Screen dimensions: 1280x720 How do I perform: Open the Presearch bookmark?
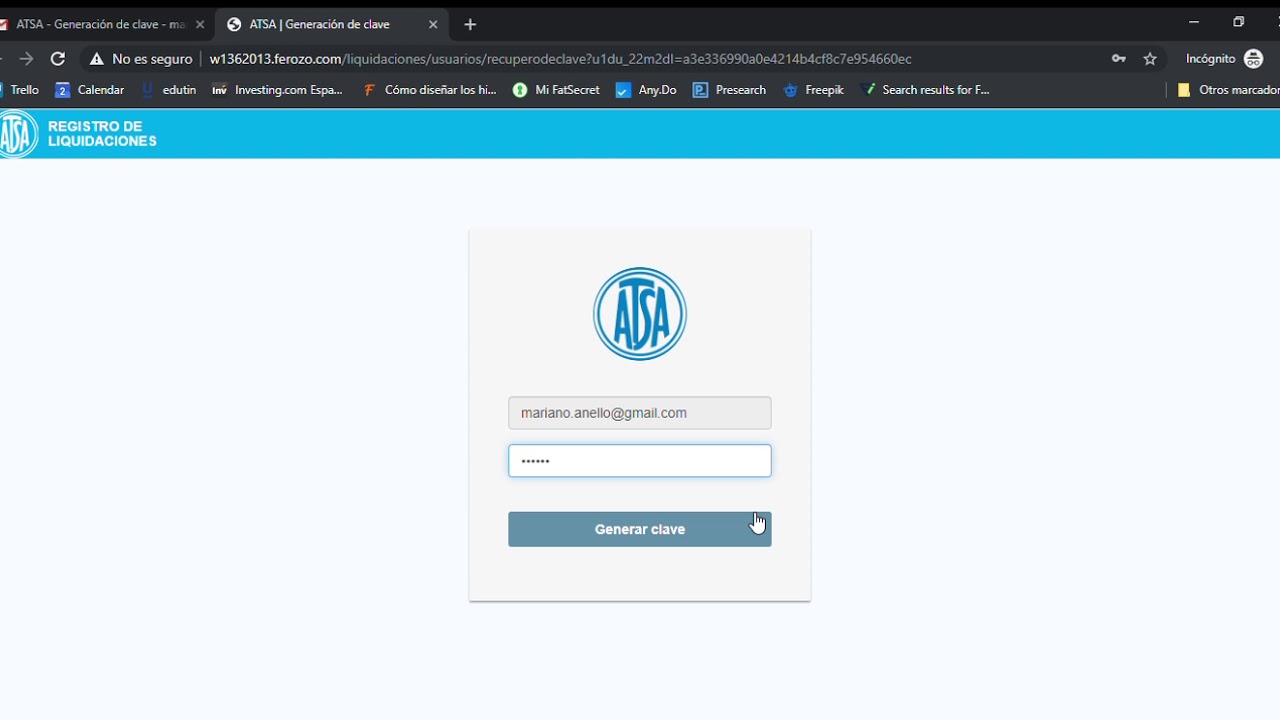click(x=729, y=90)
